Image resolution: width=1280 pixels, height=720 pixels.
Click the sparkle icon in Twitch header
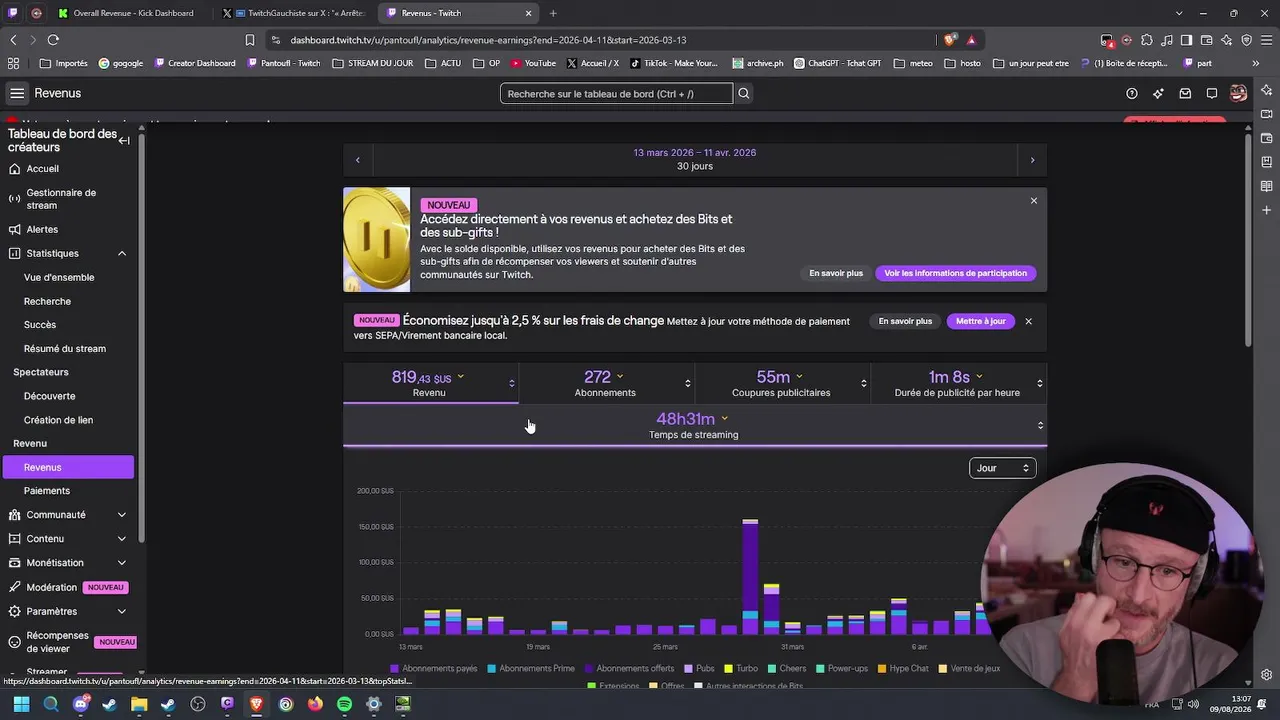1158,94
